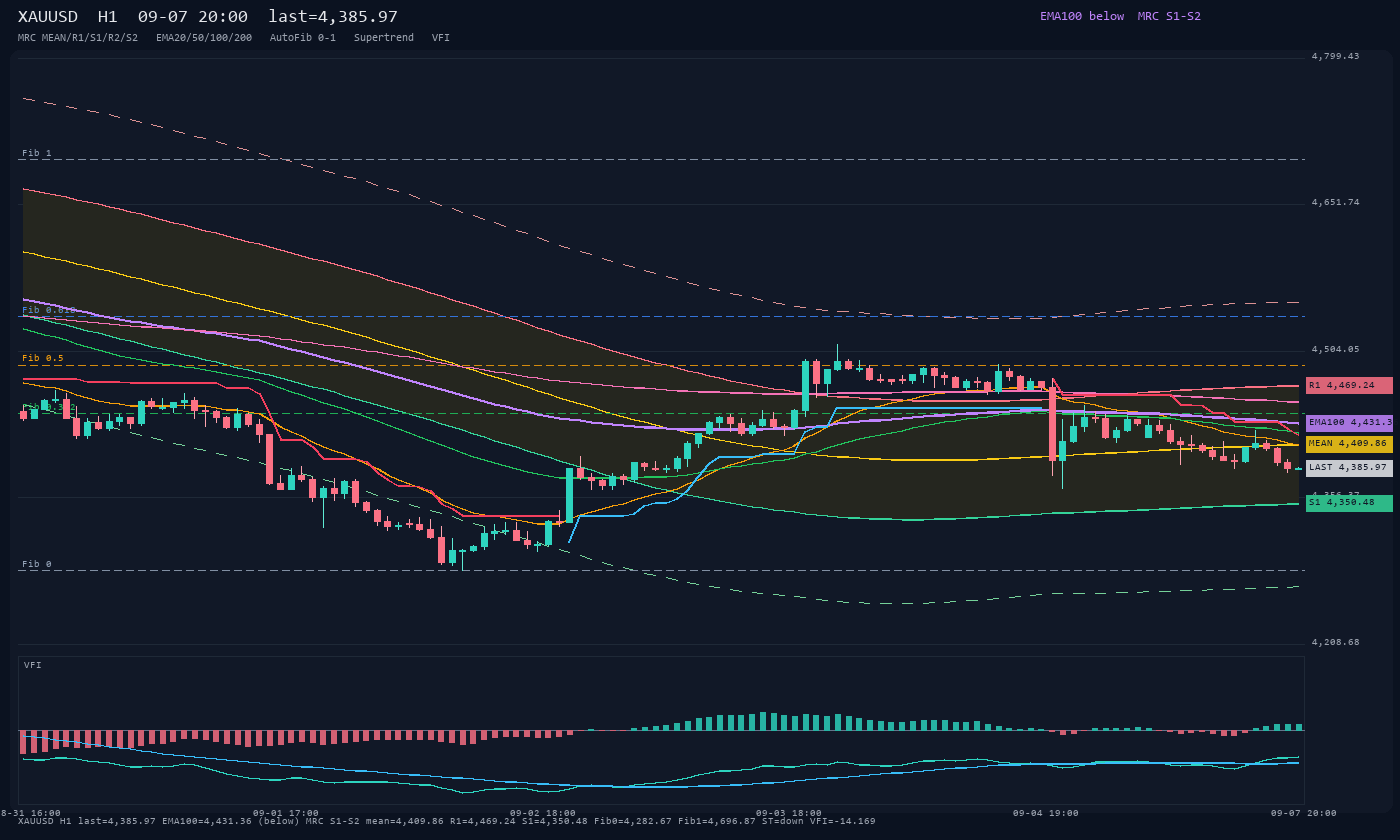
Task: Click the 09-03 18:00 time axis label
Action: [x=789, y=813]
